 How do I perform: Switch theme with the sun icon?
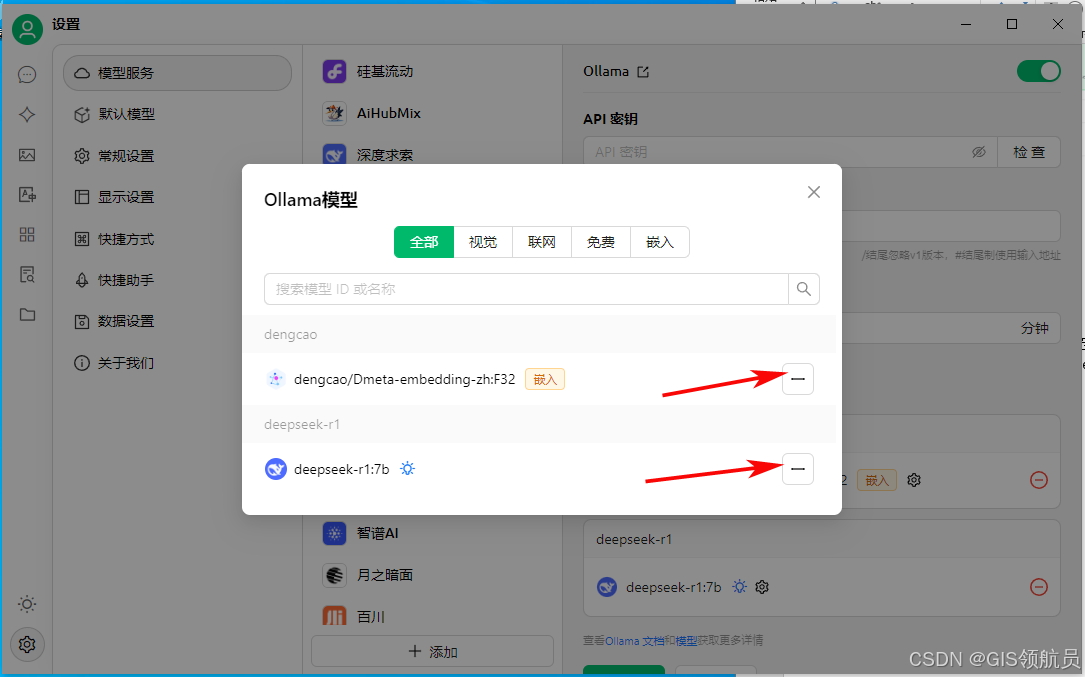point(27,604)
